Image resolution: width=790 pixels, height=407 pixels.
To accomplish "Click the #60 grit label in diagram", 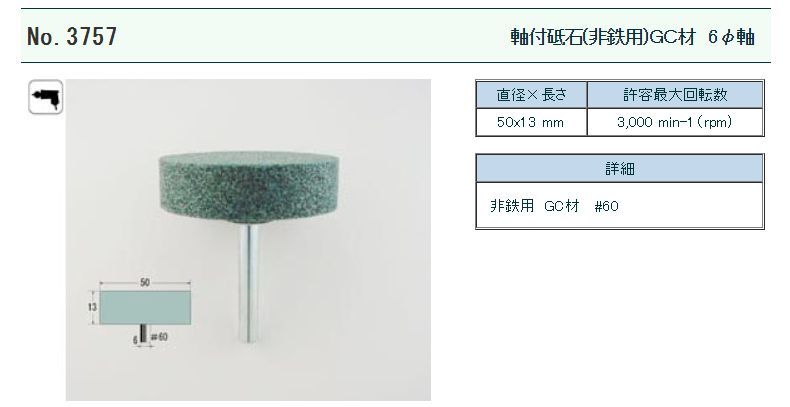I will coord(159,336).
